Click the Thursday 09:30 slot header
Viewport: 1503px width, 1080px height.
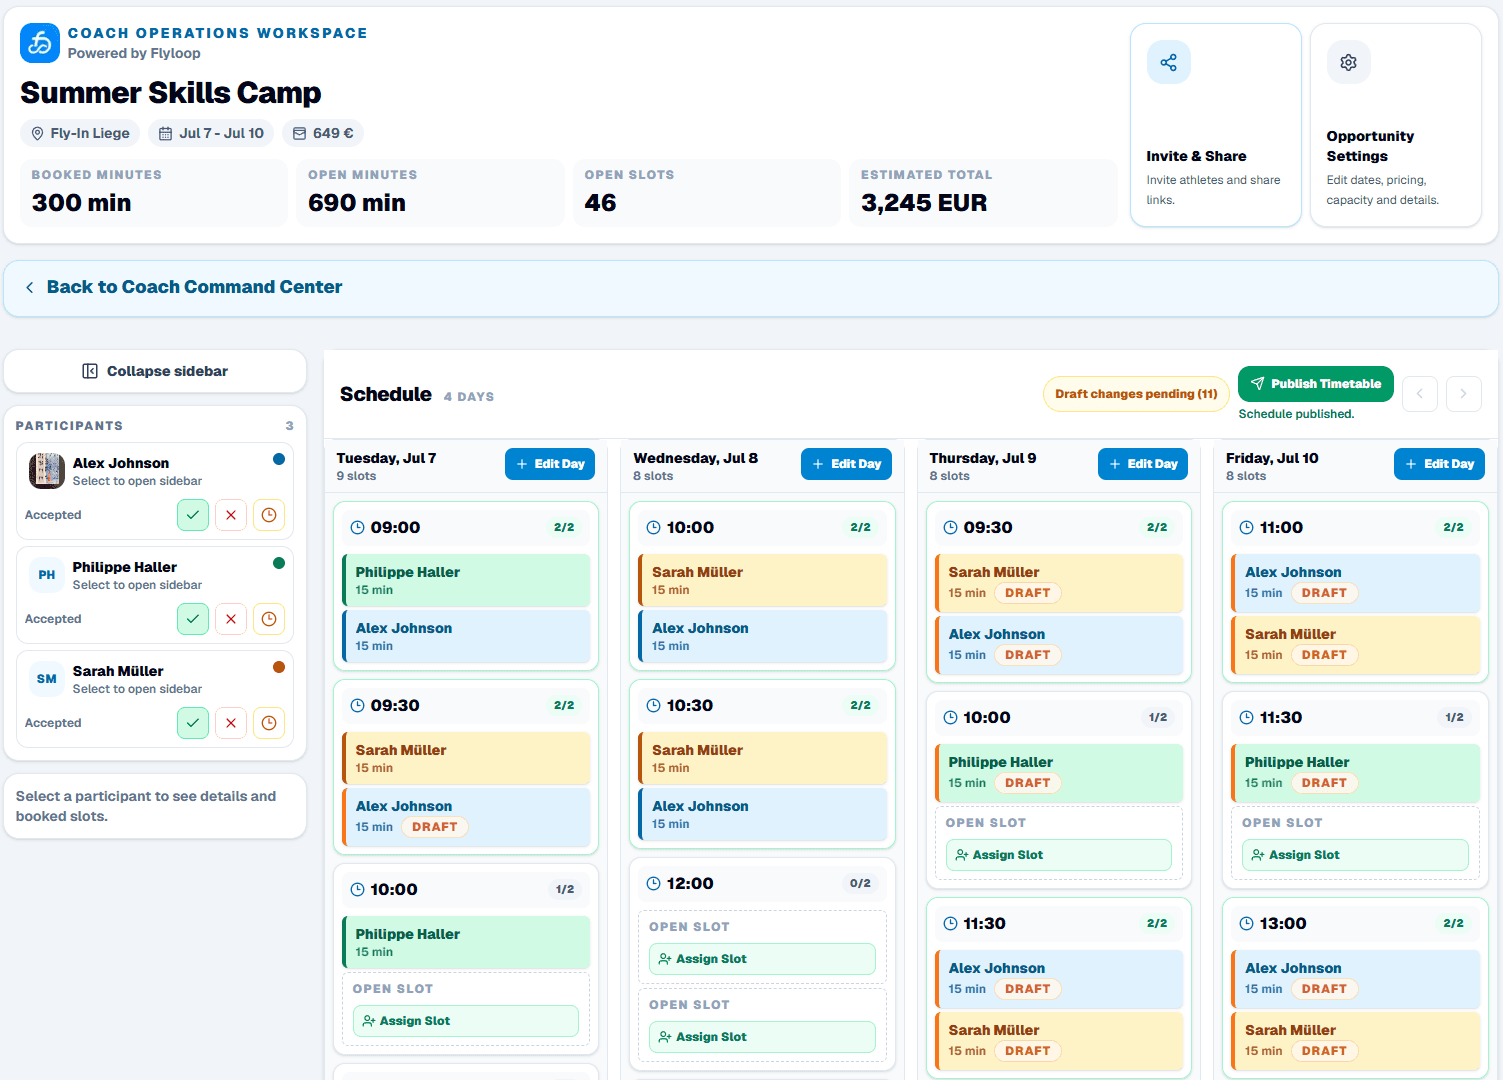[1059, 528]
